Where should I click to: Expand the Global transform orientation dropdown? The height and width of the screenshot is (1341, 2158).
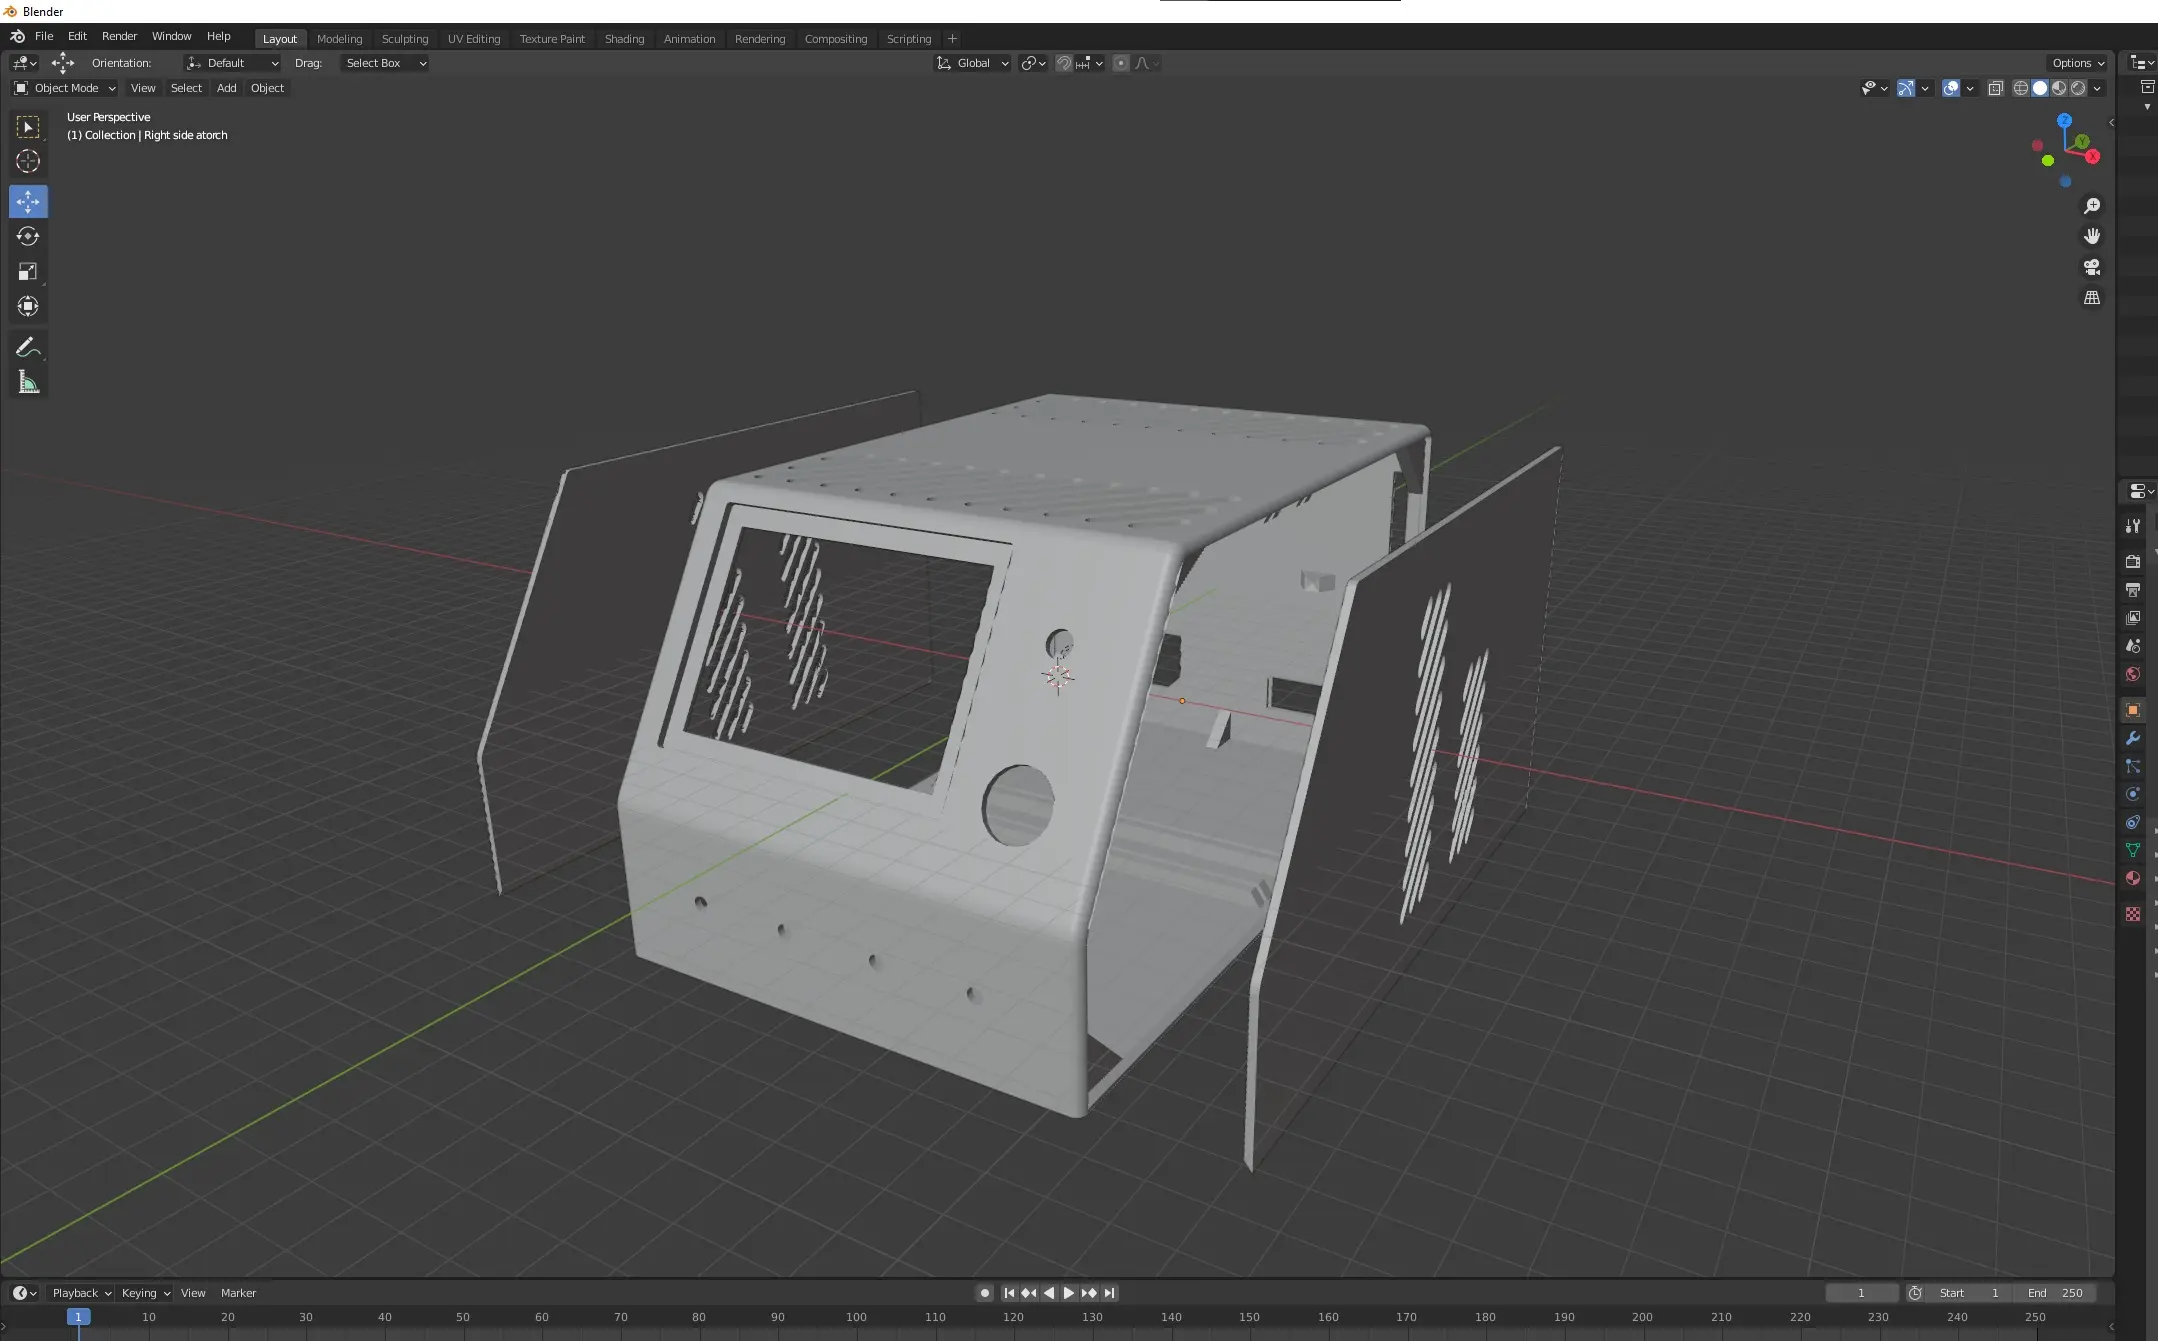(x=973, y=63)
